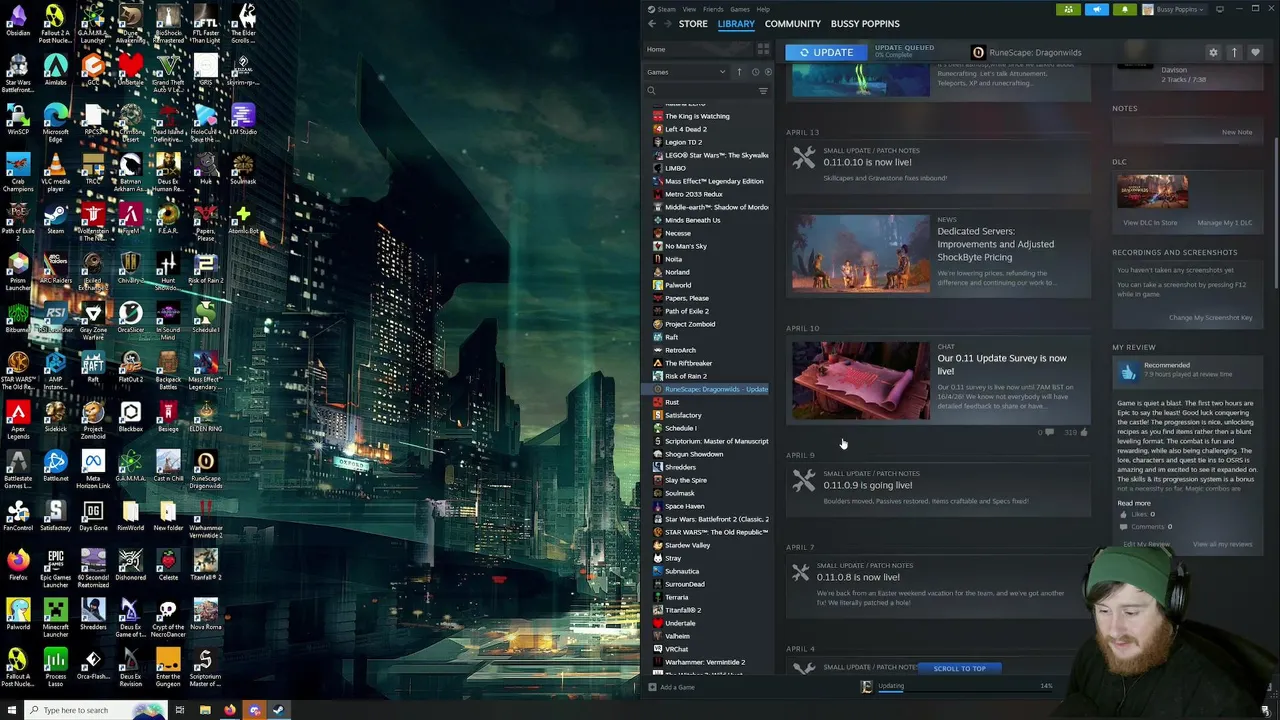Launch Microsoft Edge desktop shortcut
Viewport: 1280px width, 720px height.
click(55, 122)
